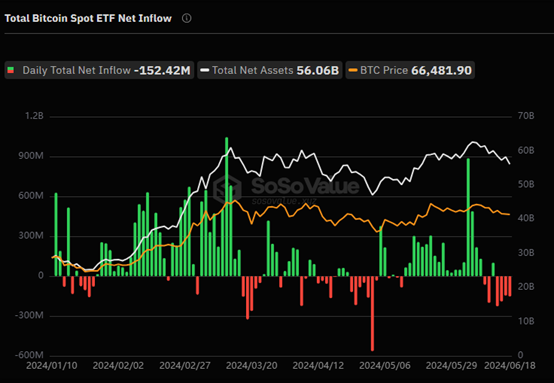Click the 2024/02/27 date label
Image resolution: width=554 pixels, height=383 pixels.
(x=185, y=365)
